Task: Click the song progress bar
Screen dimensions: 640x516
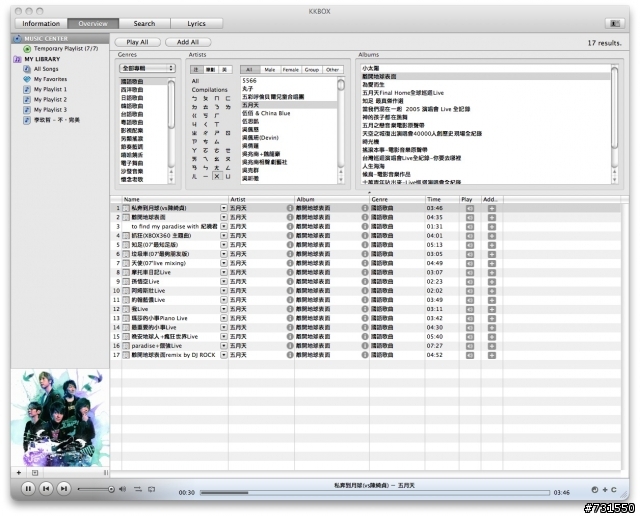Action: [x=375, y=493]
